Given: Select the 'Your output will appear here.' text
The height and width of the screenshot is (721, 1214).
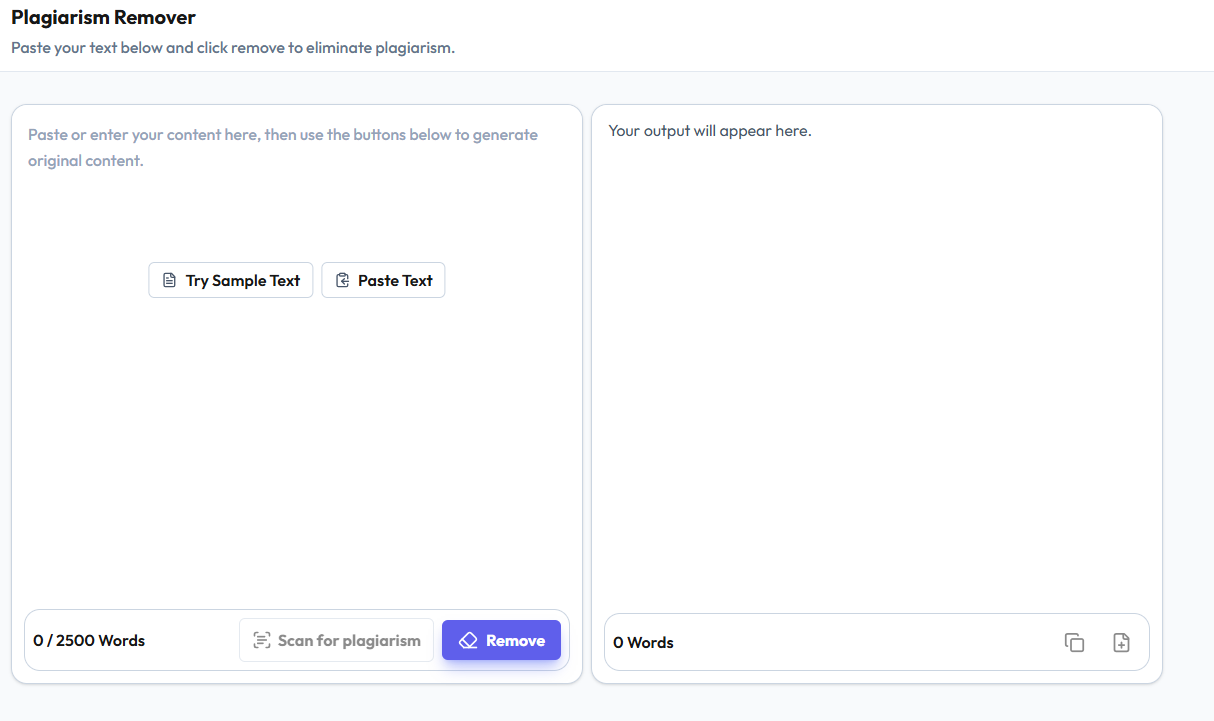Looking at the screenshot, I should pyautogui.click(x=710, y=131).
